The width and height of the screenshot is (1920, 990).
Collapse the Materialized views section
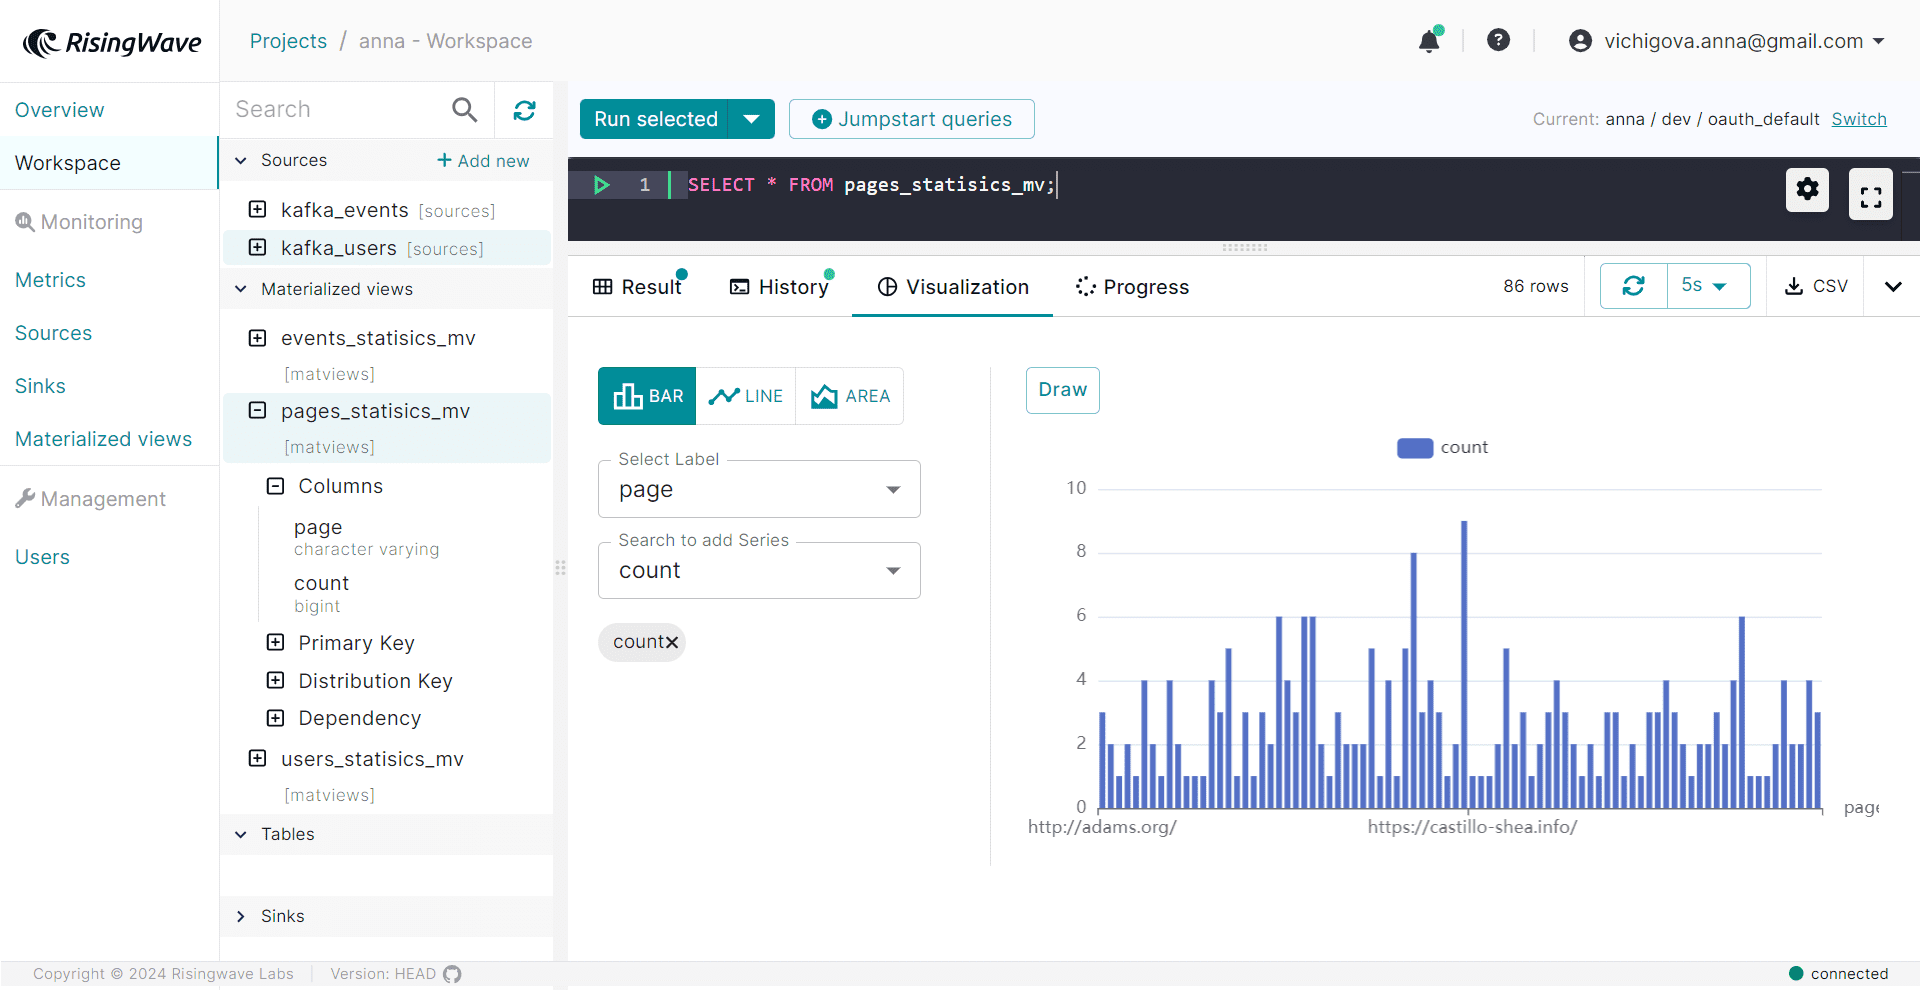[x=241, y=289]
